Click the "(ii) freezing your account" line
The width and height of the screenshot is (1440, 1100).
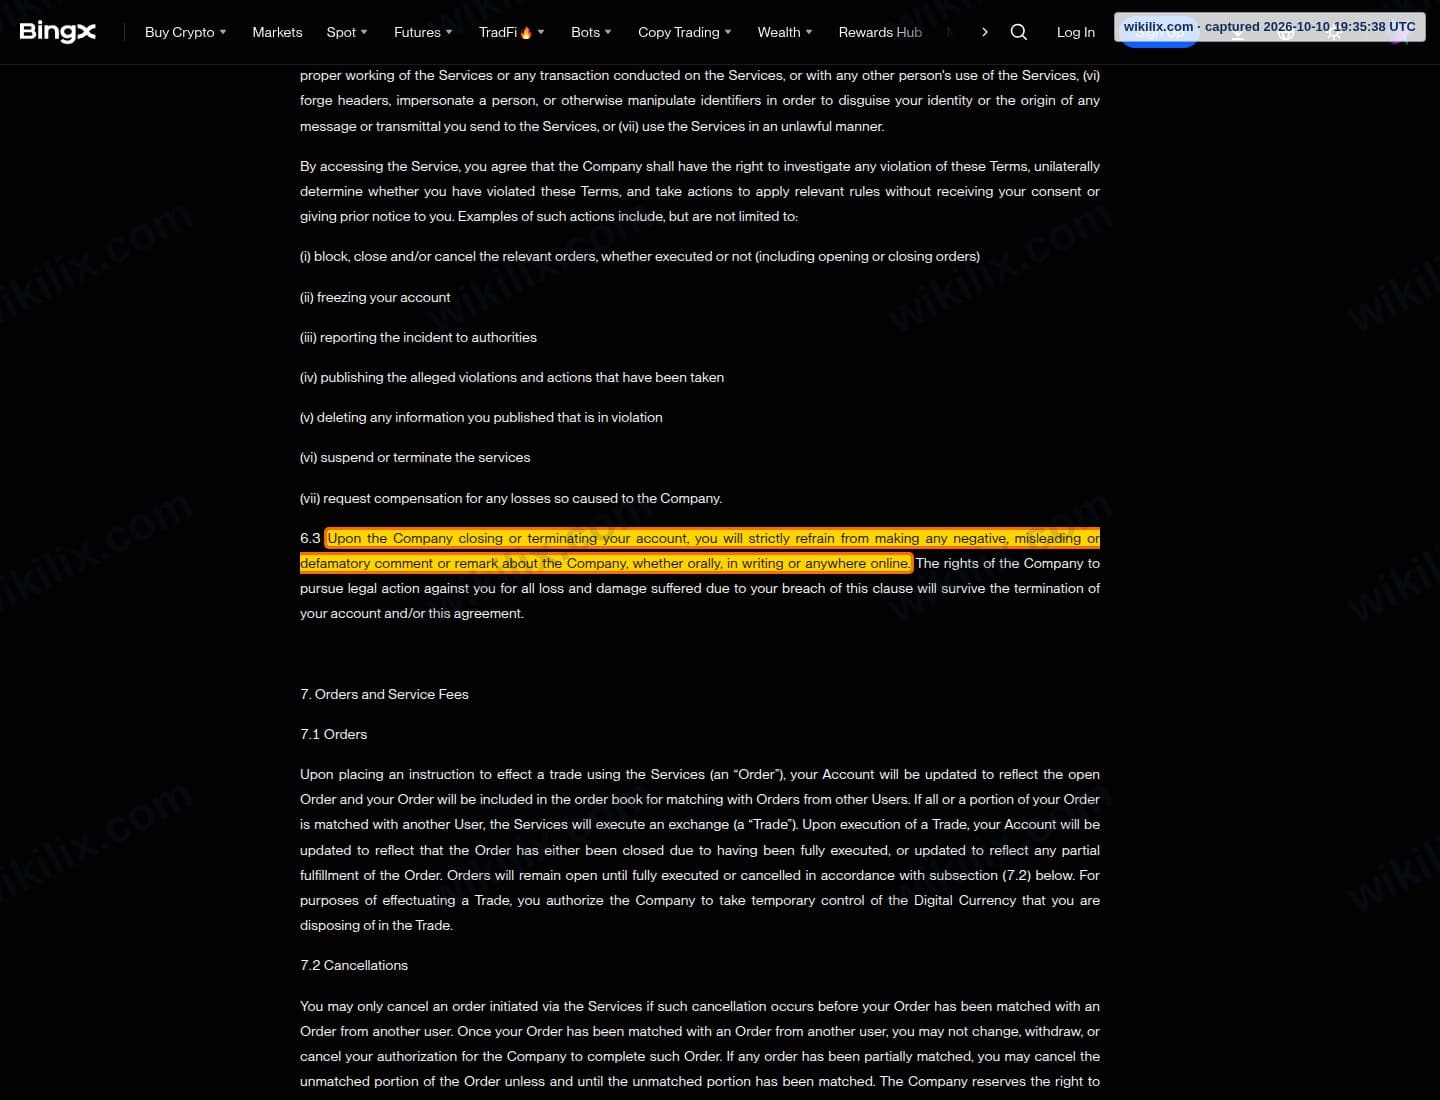375,297
